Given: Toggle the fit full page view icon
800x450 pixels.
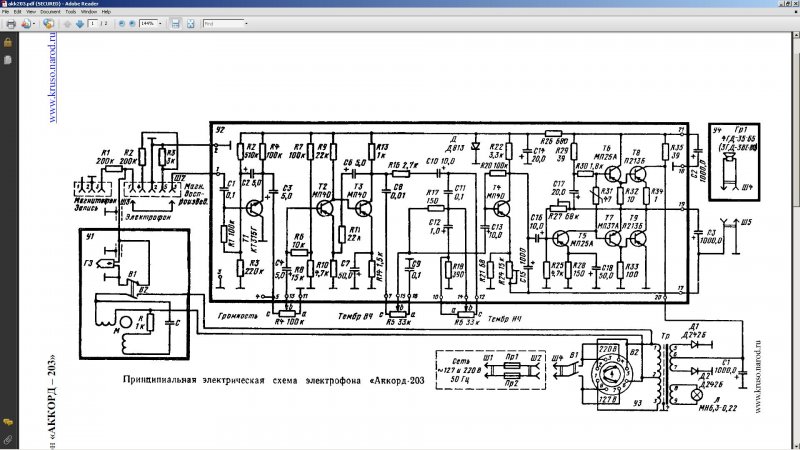Looking at the screenshot, I should (x=190, y=23).
